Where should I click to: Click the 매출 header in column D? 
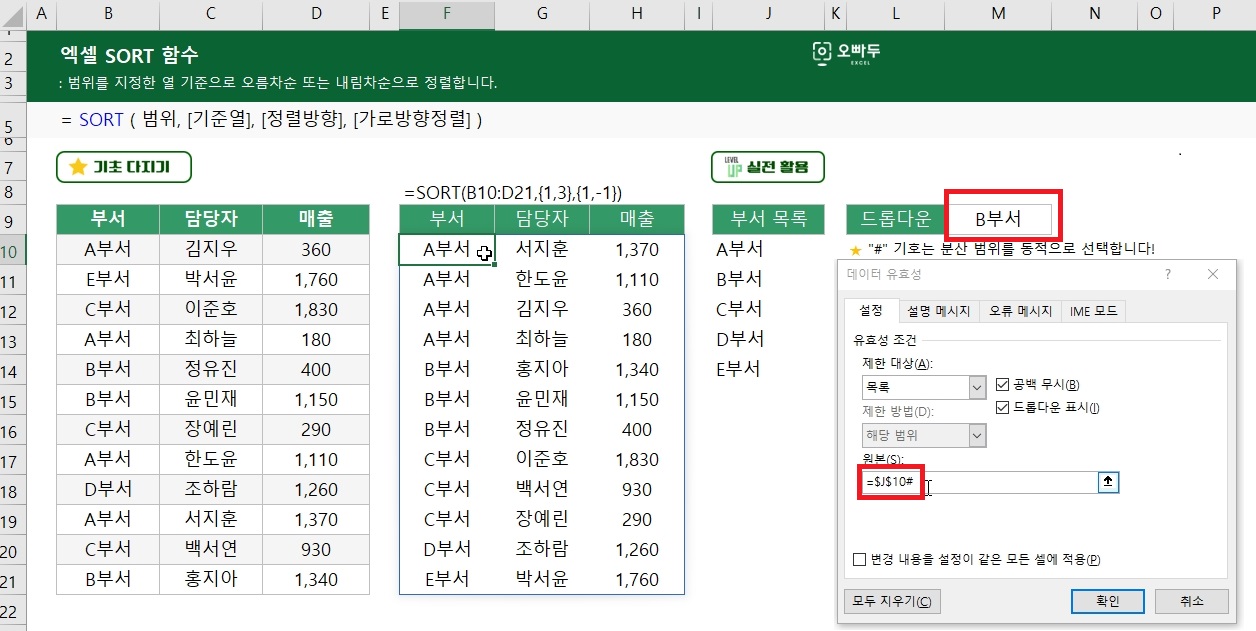pyautogui.click(x=316, y=219)
